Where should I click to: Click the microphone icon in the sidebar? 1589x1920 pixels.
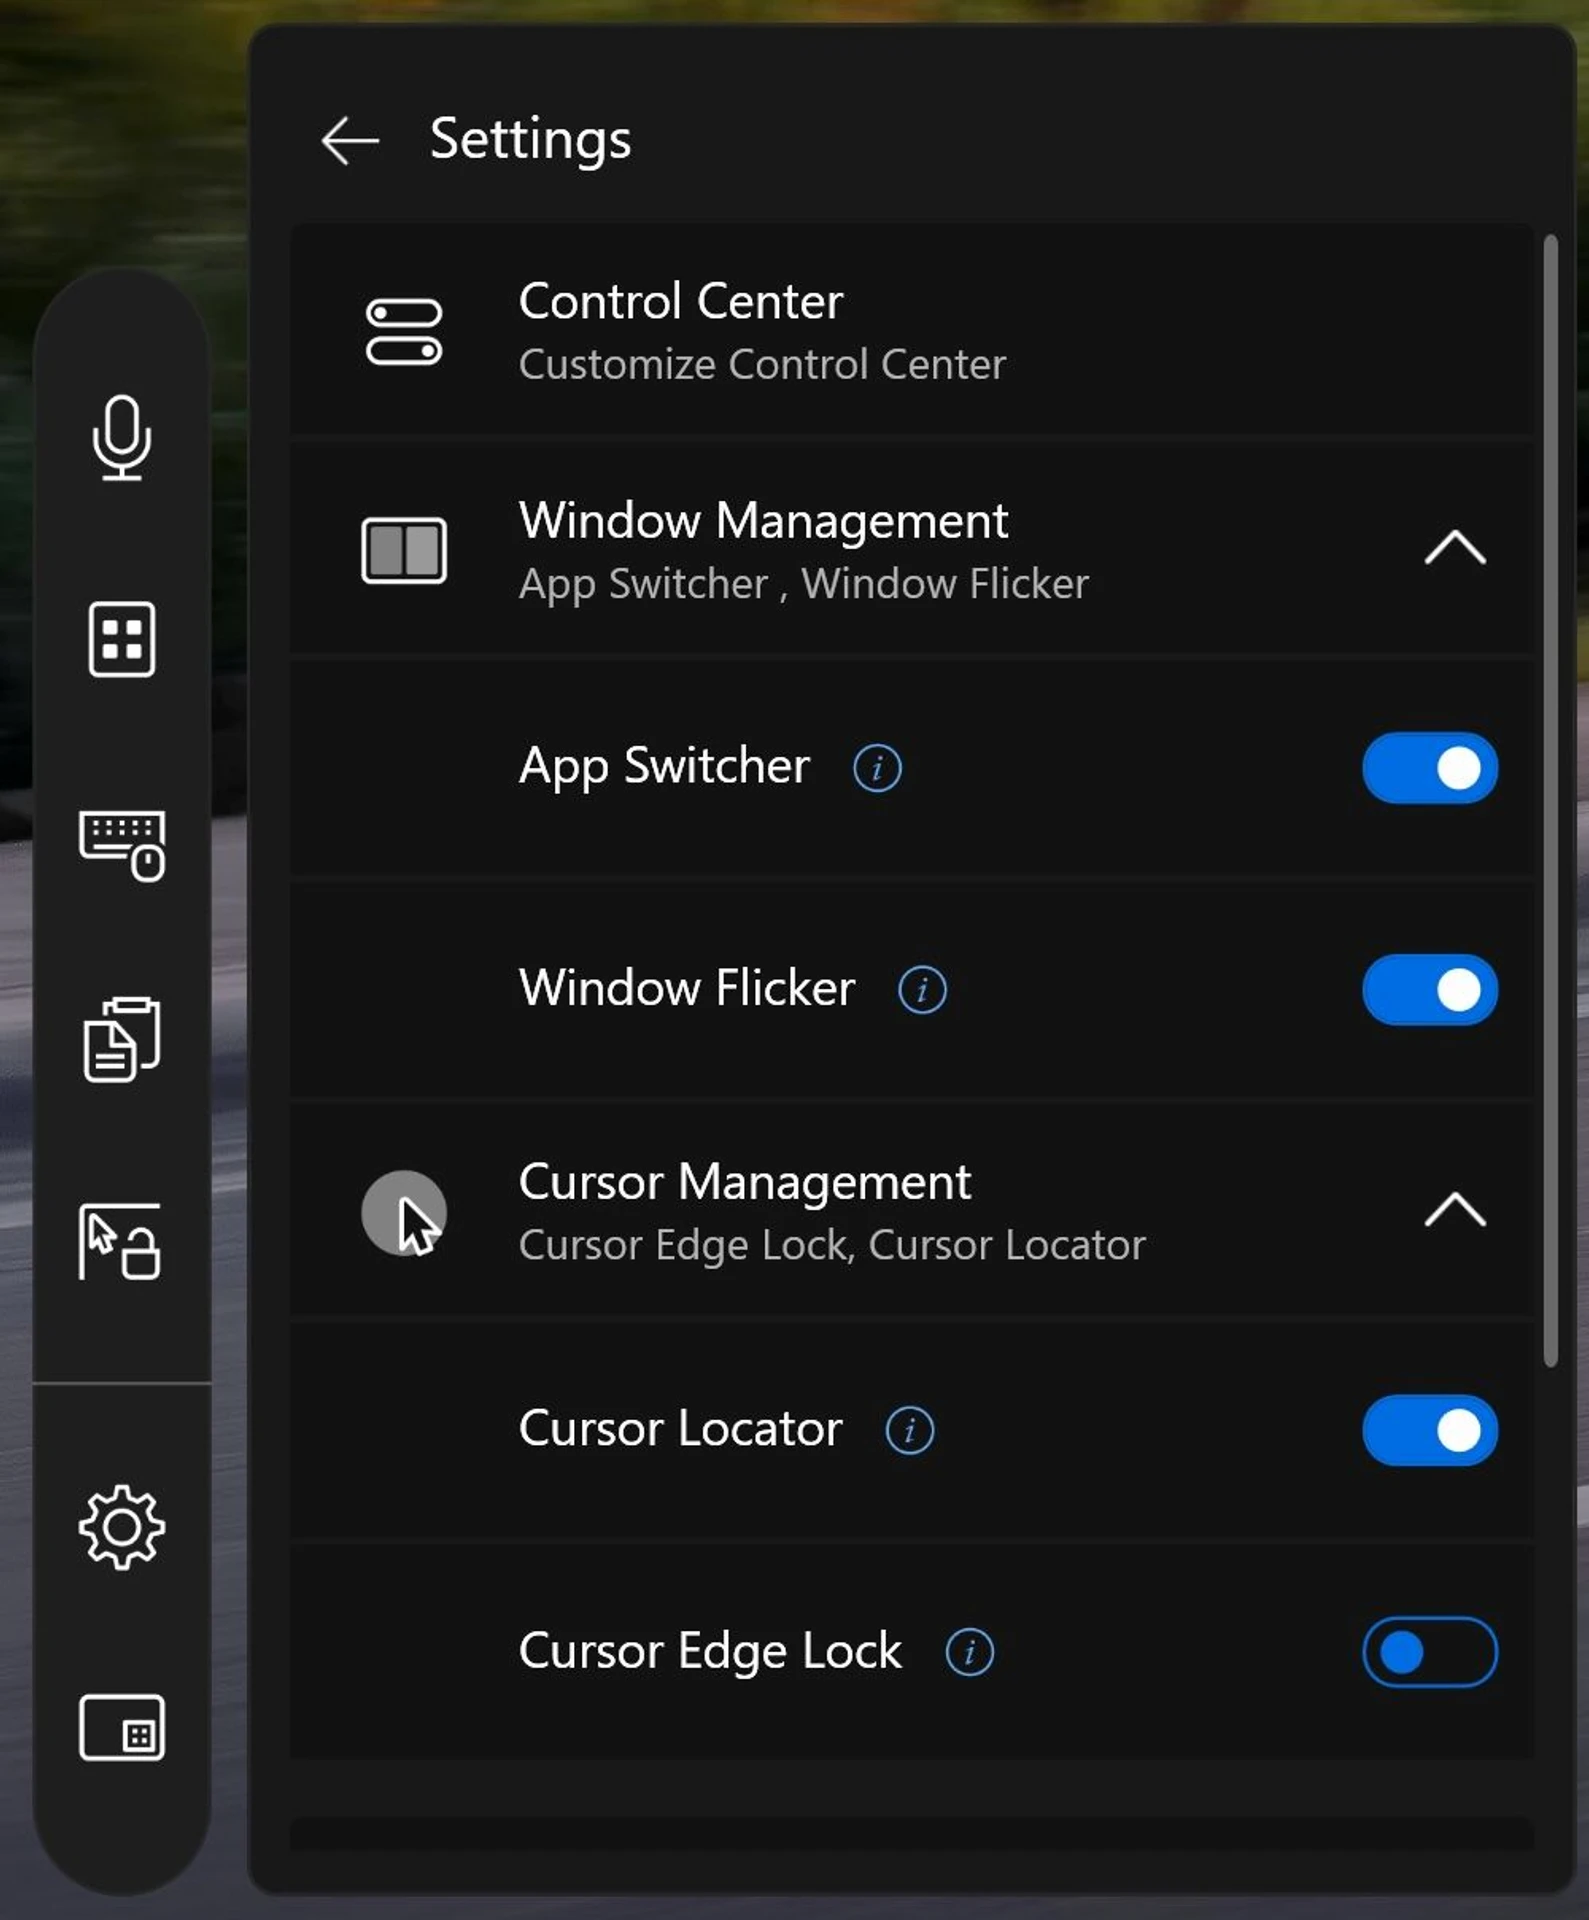pos(122,437)
